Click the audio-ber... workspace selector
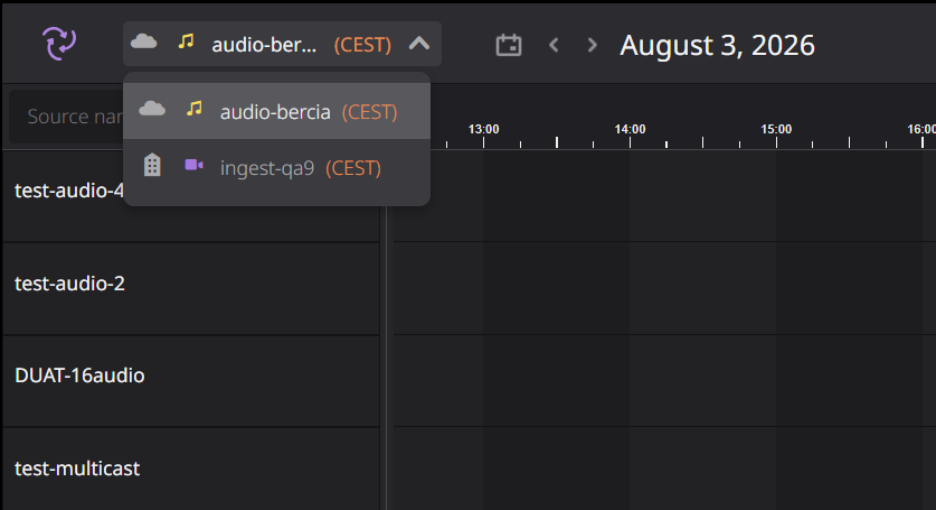Screen dimensions: 936x510 coord(282,44)
